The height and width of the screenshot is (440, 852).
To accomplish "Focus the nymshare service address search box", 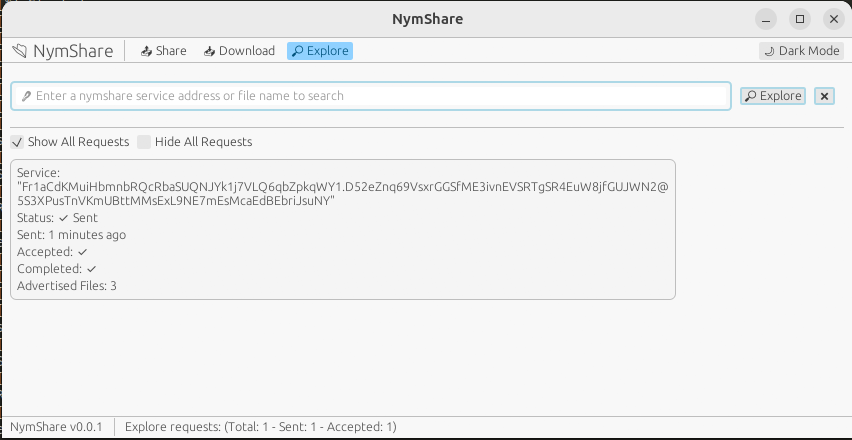I will [380, 96].
